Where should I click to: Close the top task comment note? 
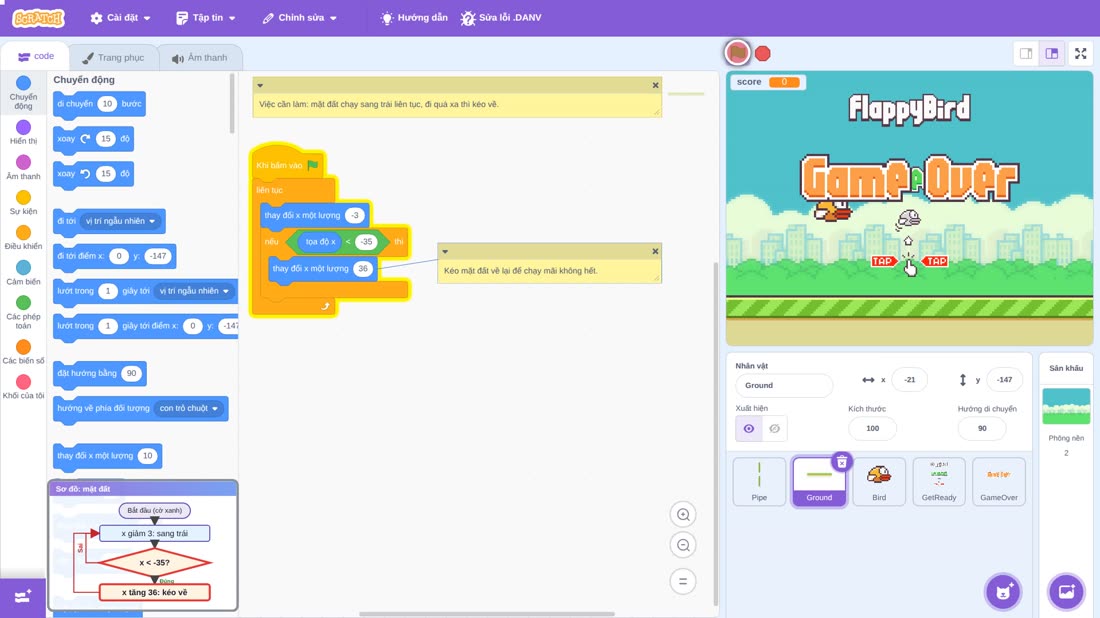pos(655,86)
